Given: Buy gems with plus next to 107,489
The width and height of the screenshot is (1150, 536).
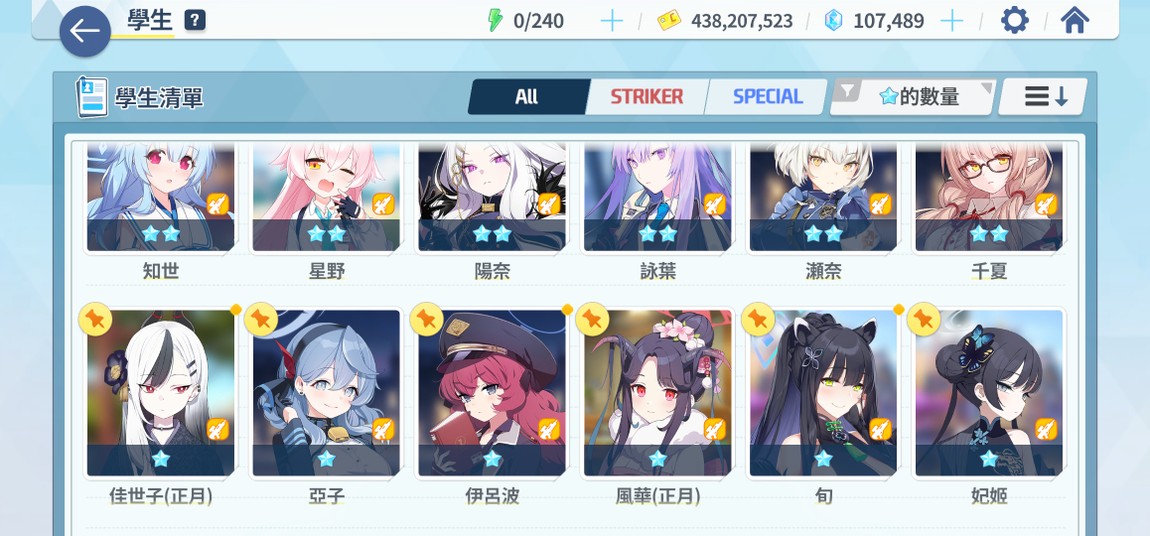Looking at the screenshot, I should tap(951, 21).
